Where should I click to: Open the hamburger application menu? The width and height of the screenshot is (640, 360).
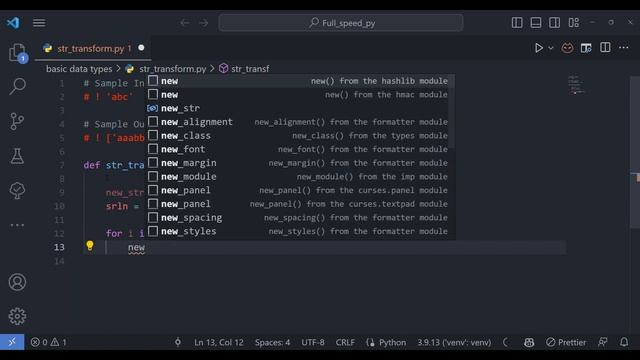pos(39,23)
